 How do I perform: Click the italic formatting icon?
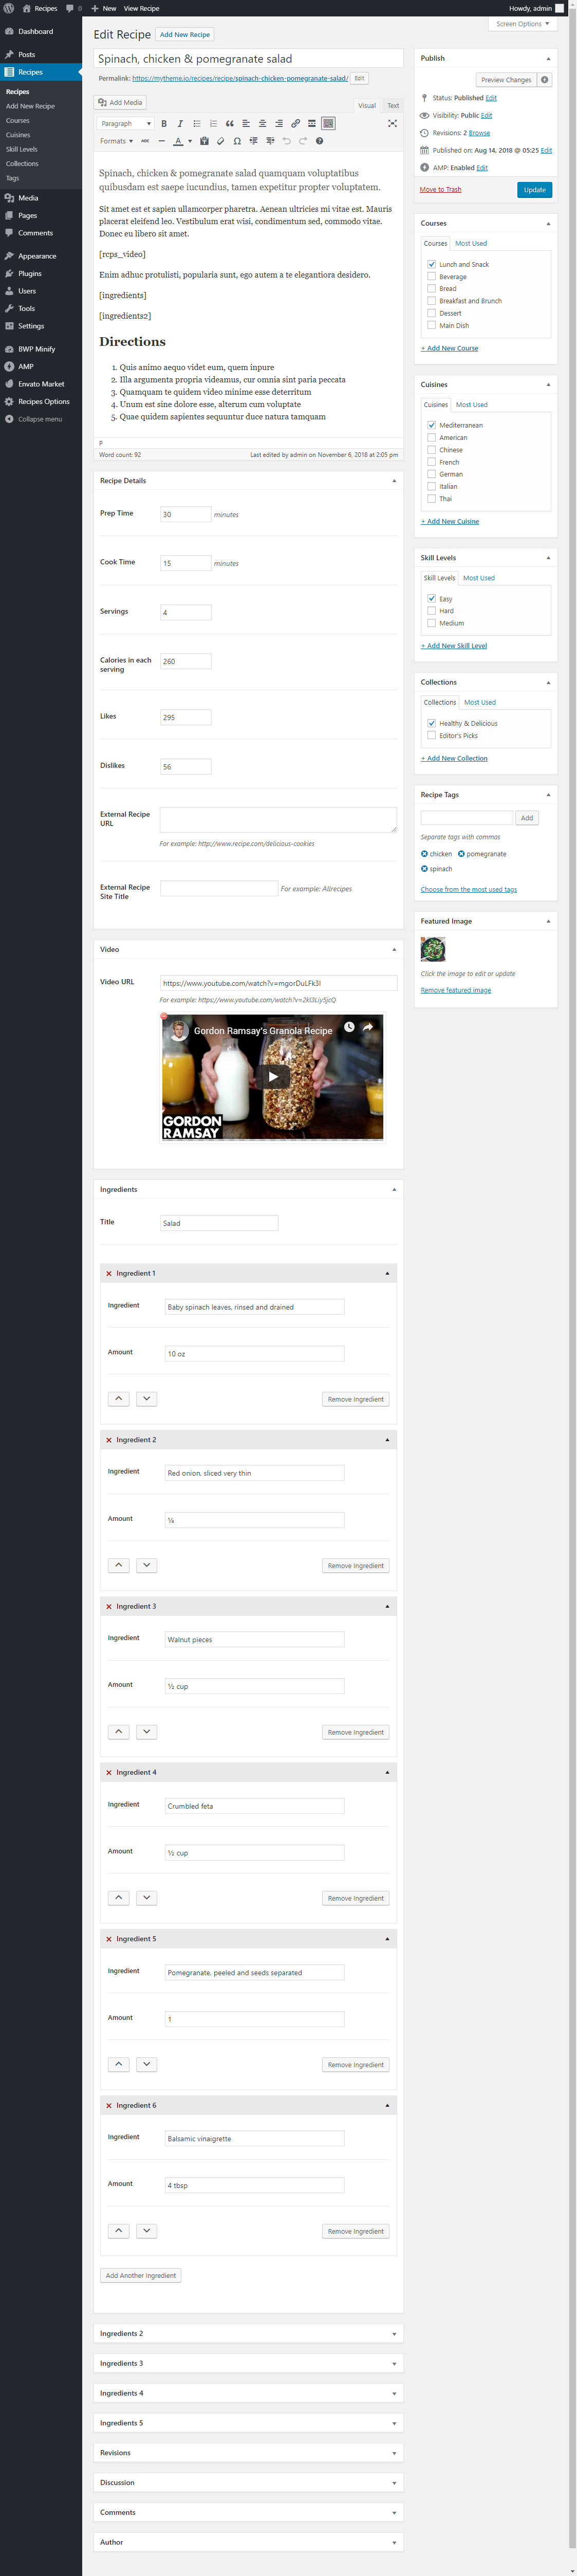[180, 124]
